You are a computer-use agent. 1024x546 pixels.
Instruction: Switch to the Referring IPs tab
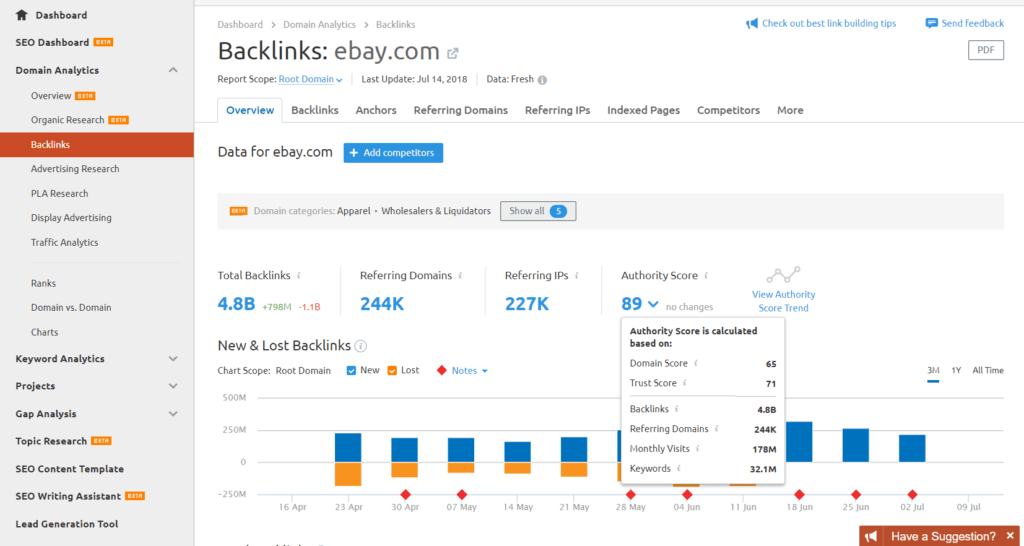pyautogui.click(x=558, y=110)
